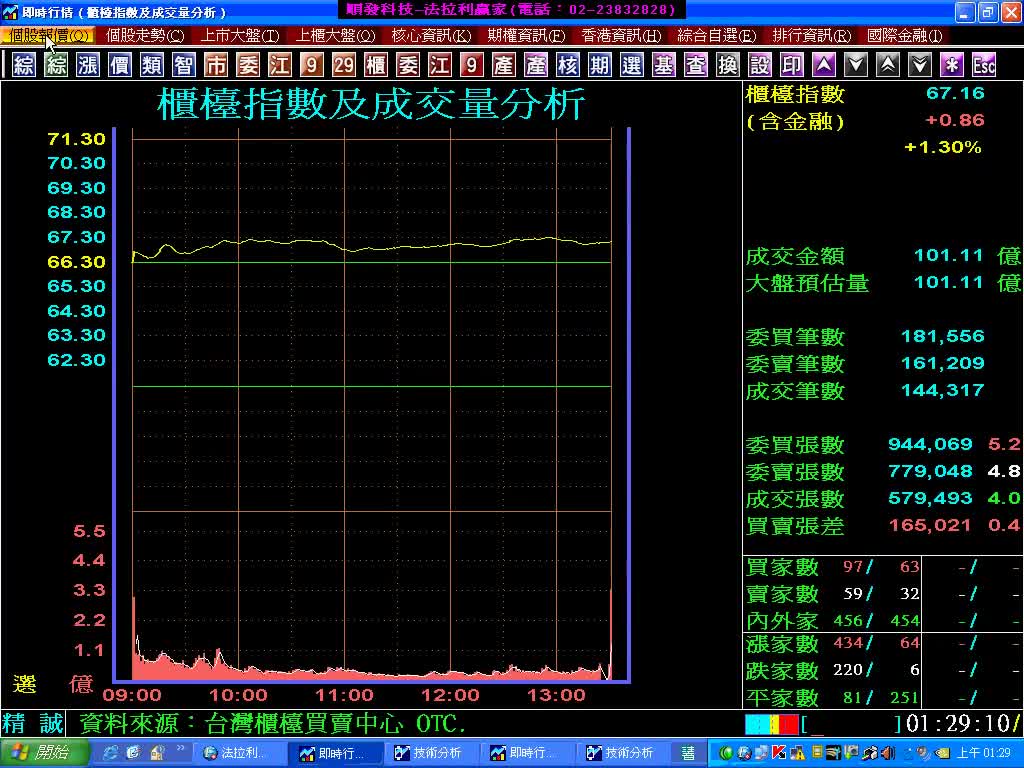Click the asterisk toolbar icon
1024x768 pixels.
952,66
